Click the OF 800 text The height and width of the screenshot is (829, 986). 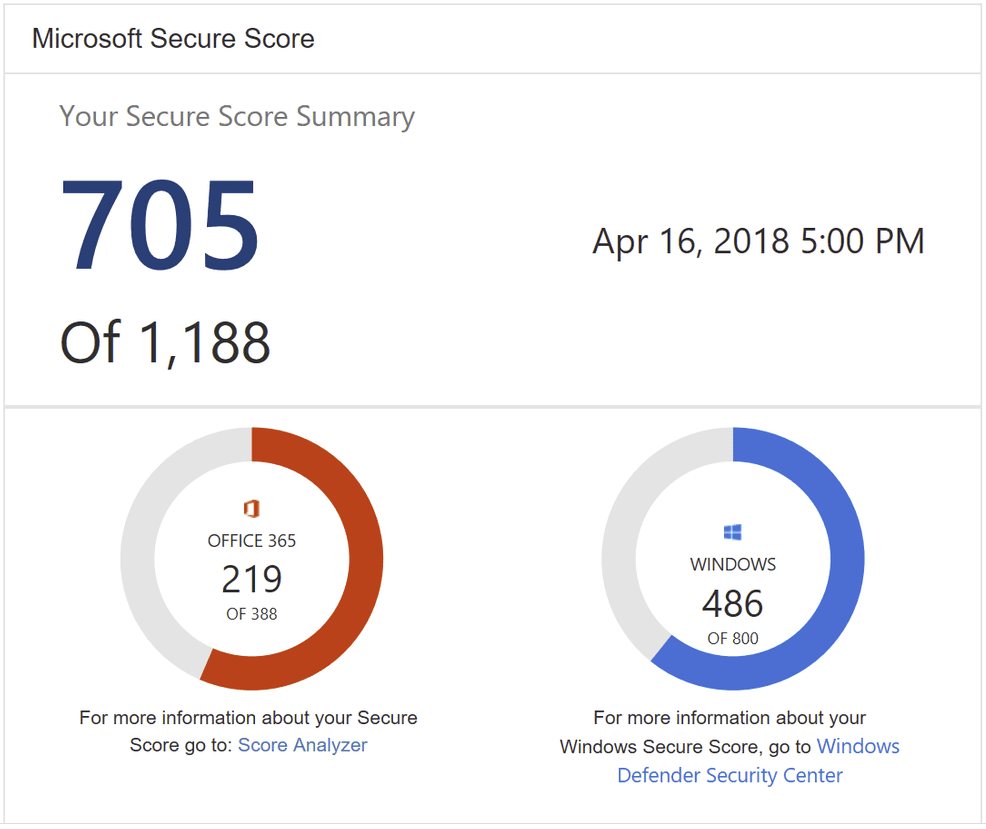click(733, 638)
